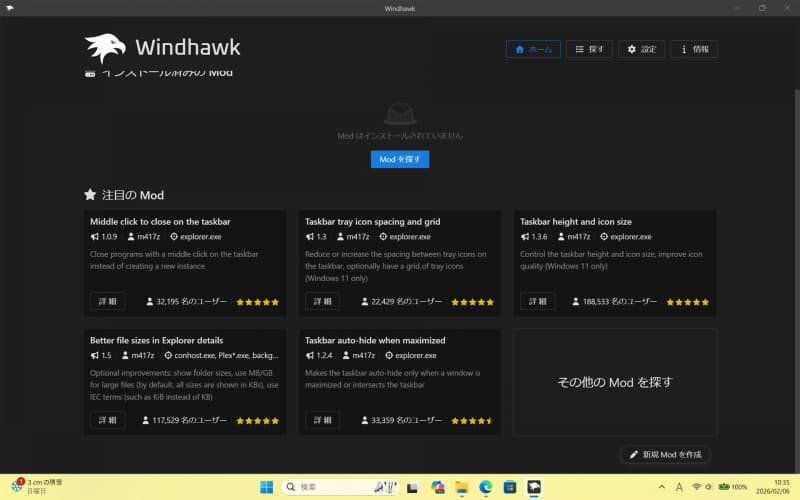This screenshot has height=500, width=800.
Task: Click the Taskbar height and icon size title
Action: coord(576,221)
